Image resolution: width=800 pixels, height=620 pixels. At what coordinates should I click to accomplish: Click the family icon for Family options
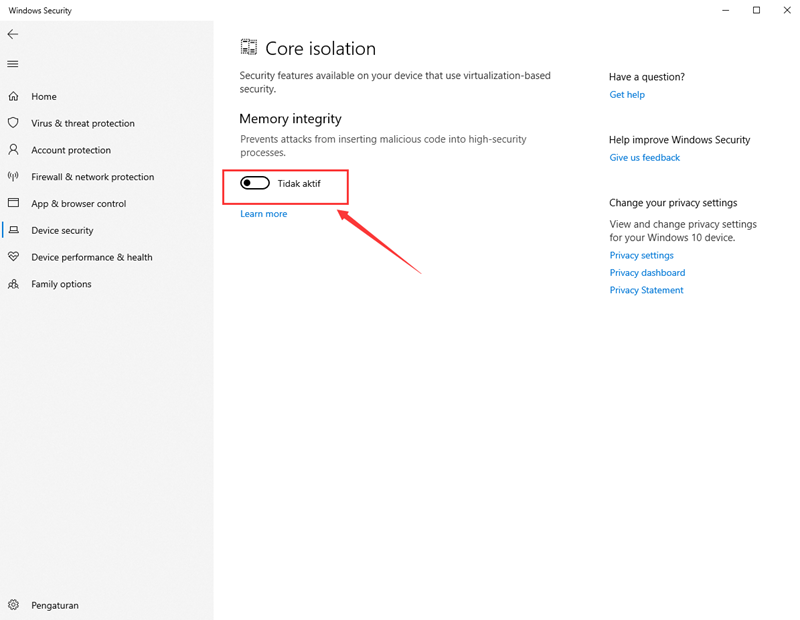point(13,284)
